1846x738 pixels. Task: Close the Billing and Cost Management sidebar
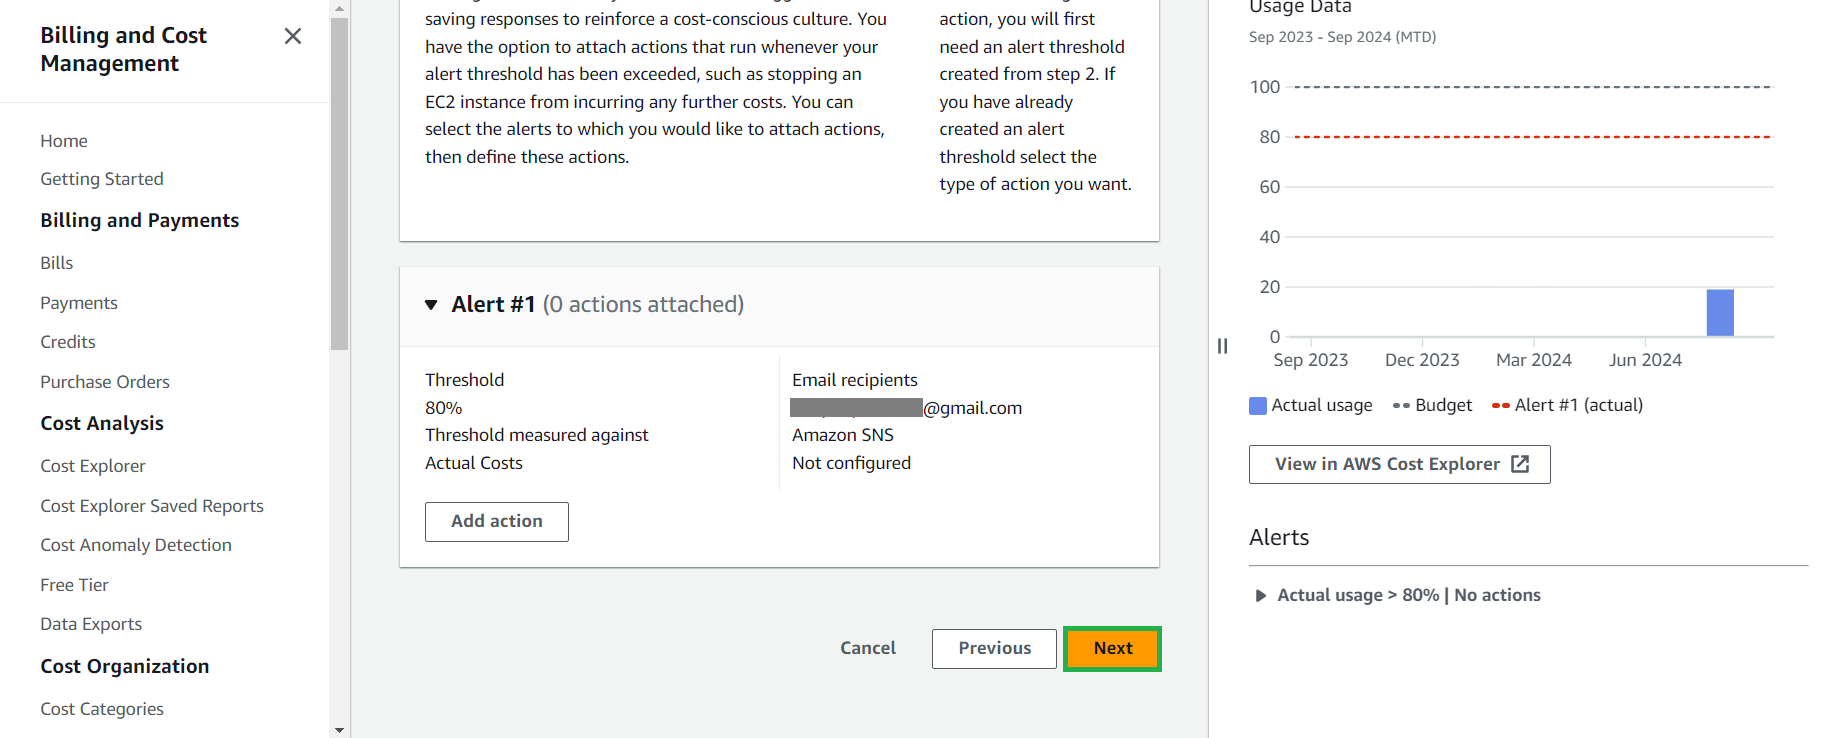click(292, 36)
